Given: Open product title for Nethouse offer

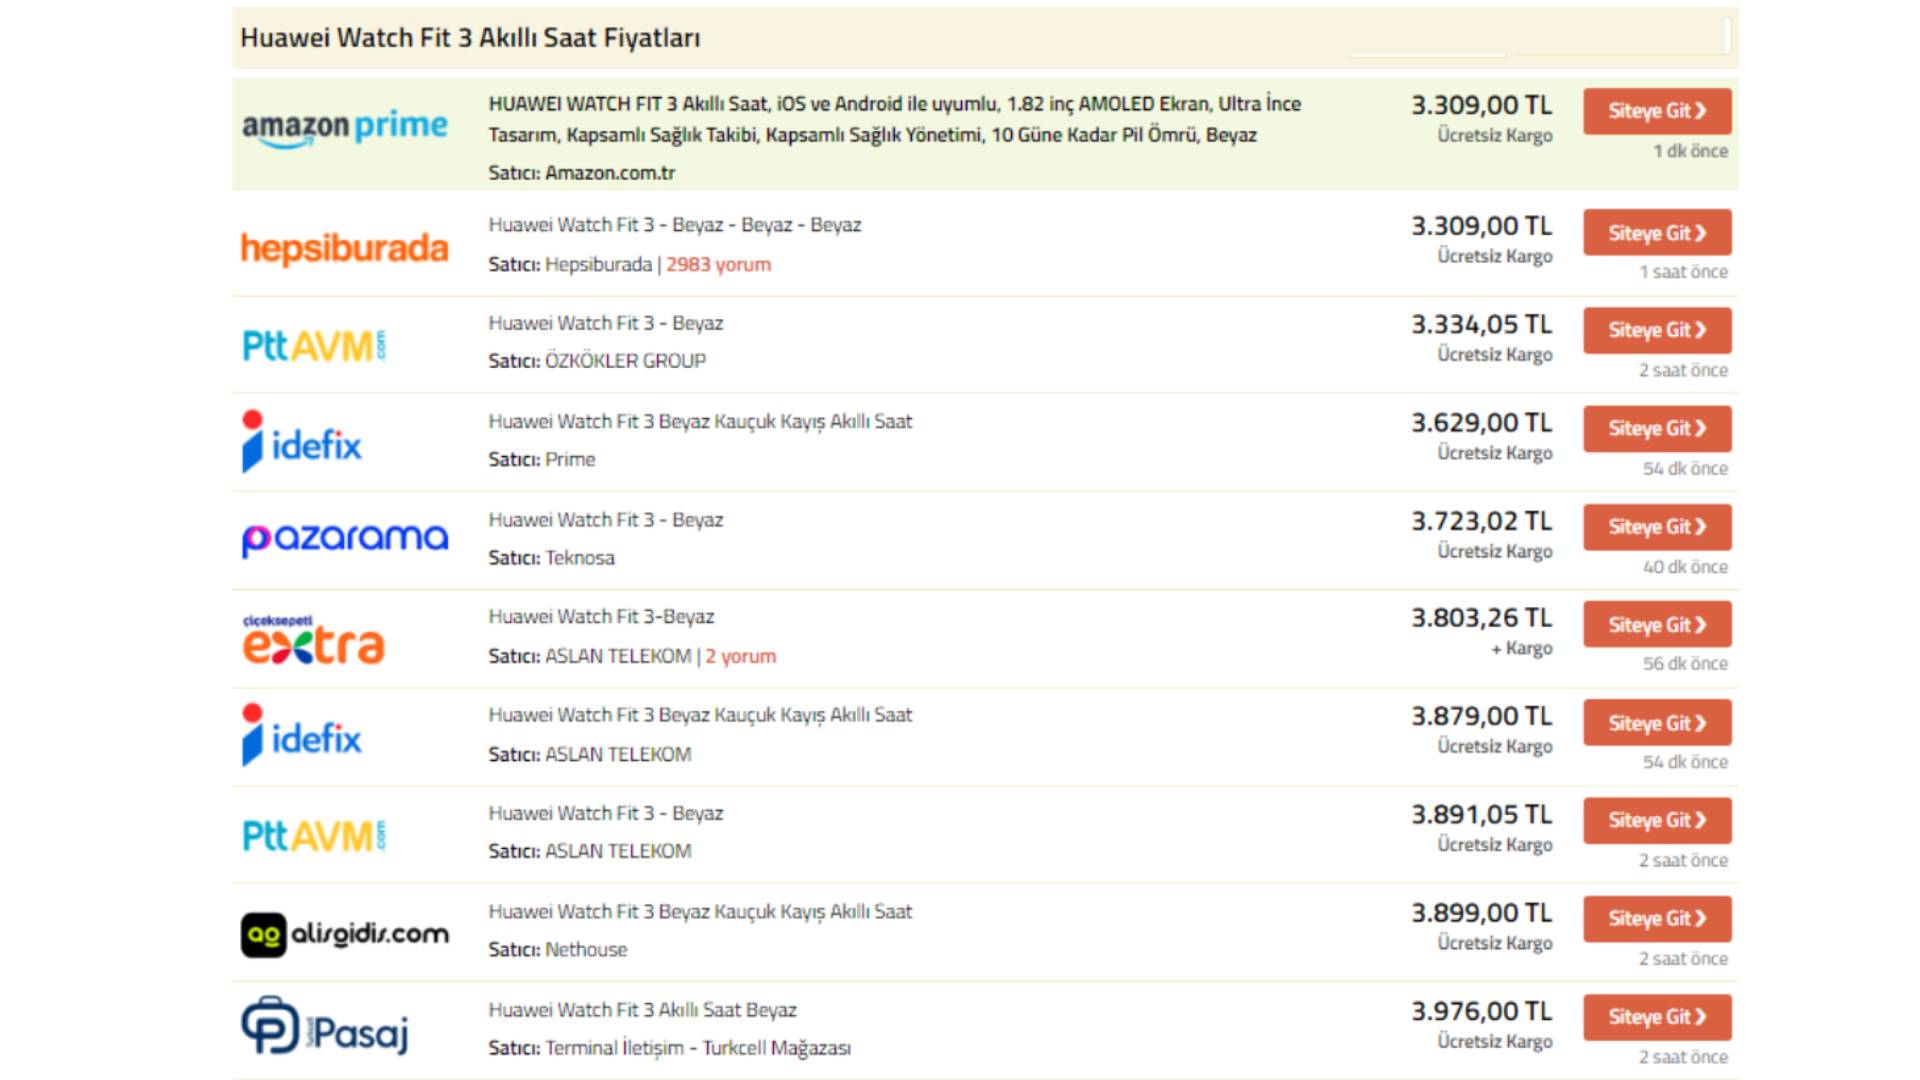Looking at the screenshot, I should tap(700, 912).
